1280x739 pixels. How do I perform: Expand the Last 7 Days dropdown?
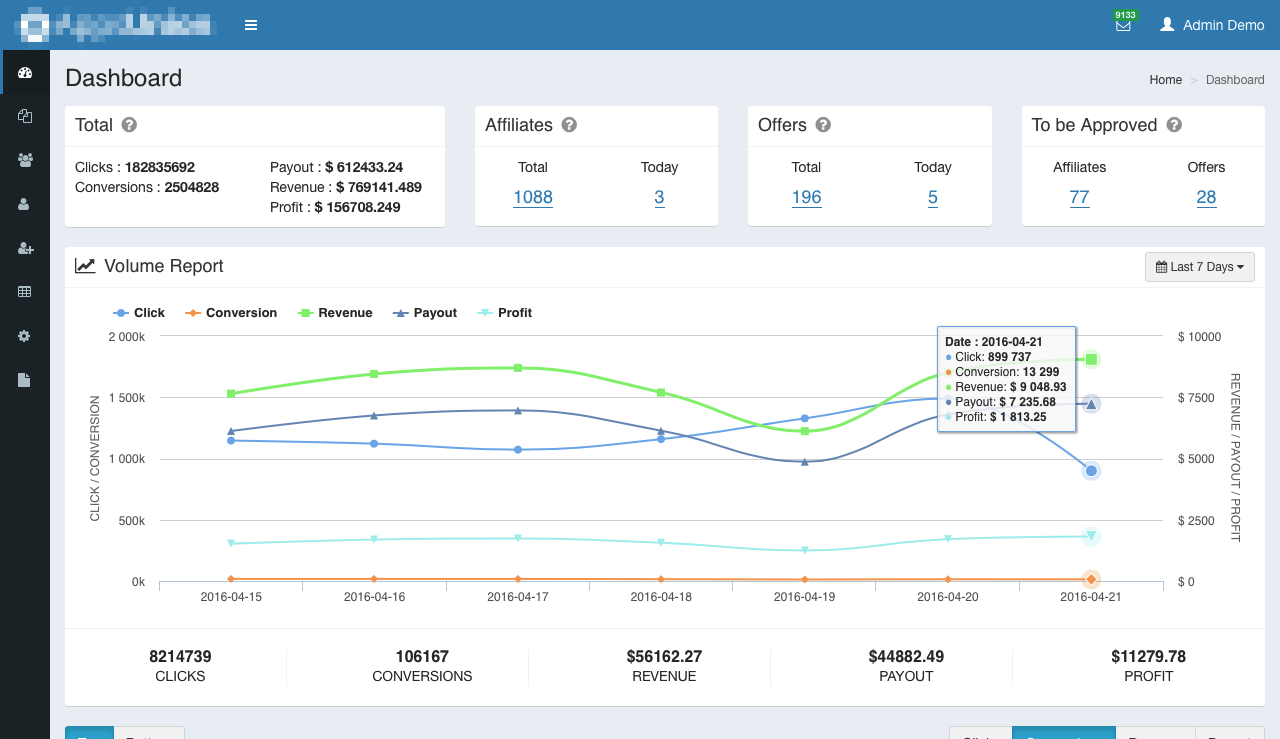pos(1199,267)
